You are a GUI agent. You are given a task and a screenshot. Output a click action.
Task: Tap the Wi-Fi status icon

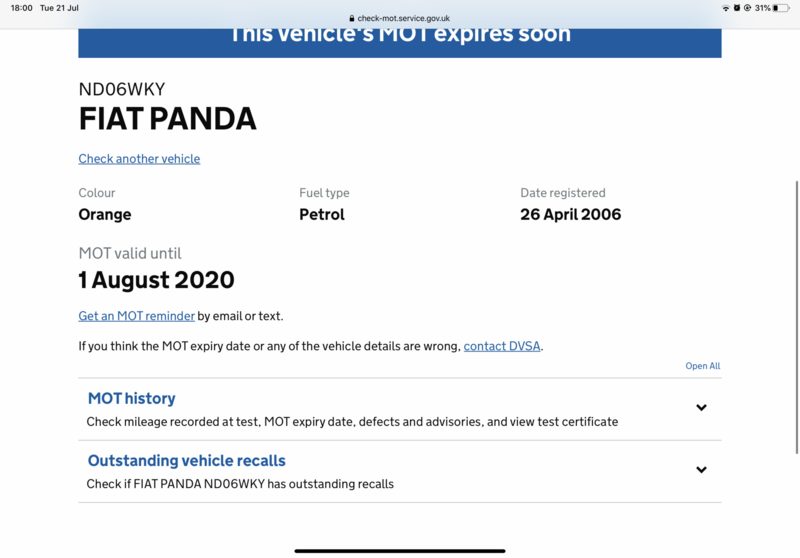point(725,8)
